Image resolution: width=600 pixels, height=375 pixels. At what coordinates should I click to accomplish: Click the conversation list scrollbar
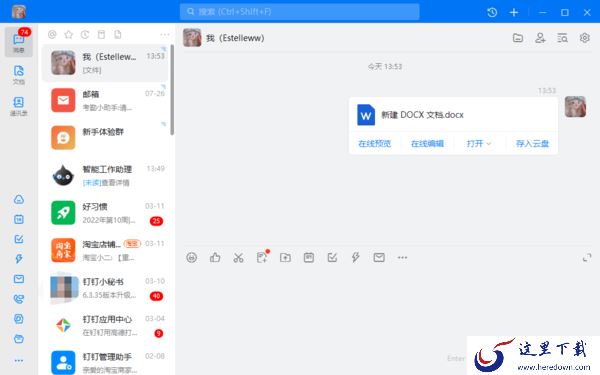[172, 90]
